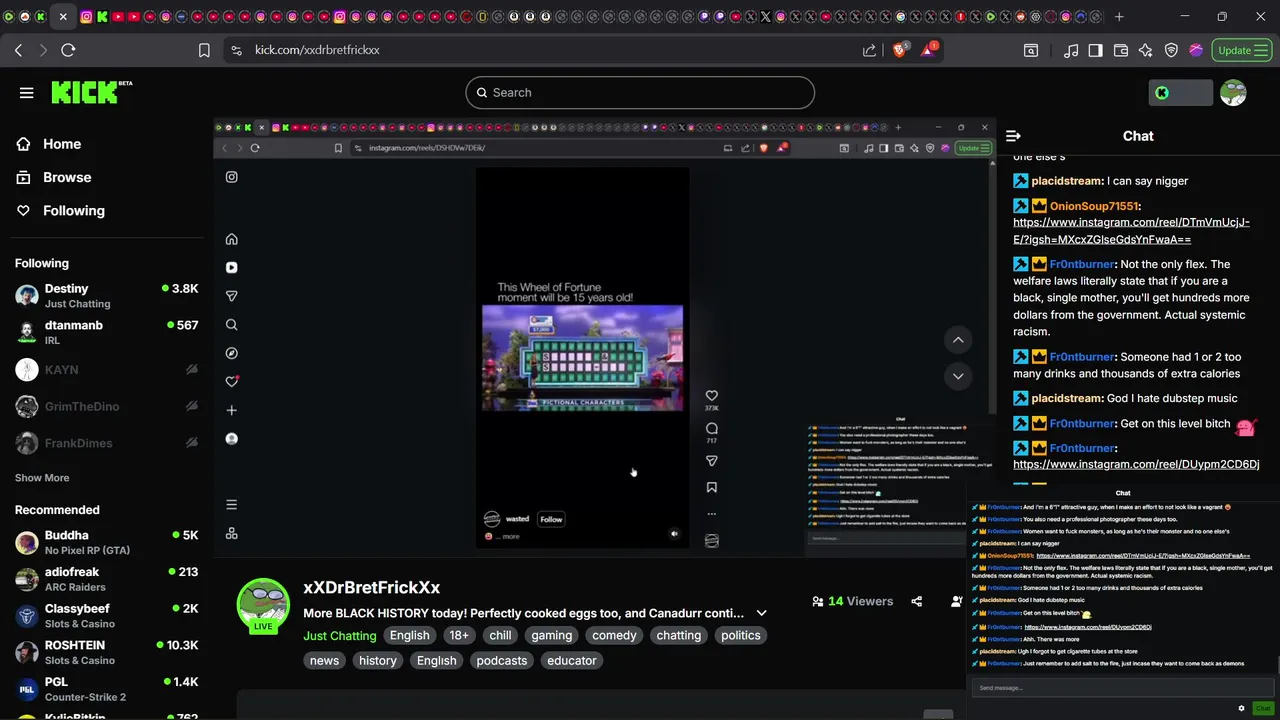Click the Kick search box
Screen dimensions: 1280x720
click(640, 93)
